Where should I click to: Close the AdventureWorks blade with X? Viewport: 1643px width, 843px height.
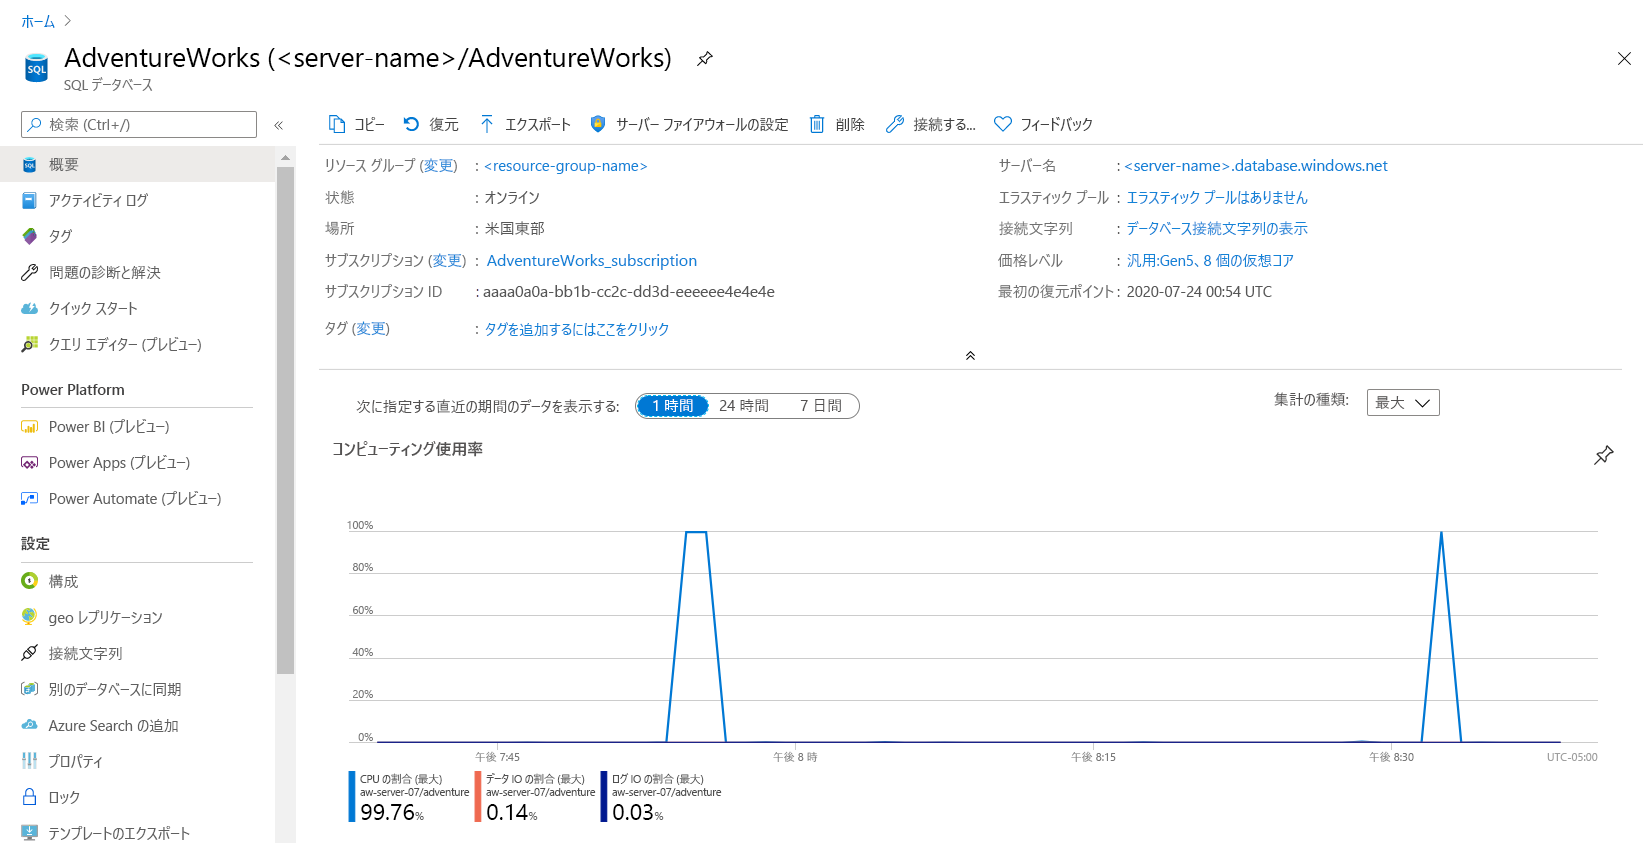coord(1624,59)
